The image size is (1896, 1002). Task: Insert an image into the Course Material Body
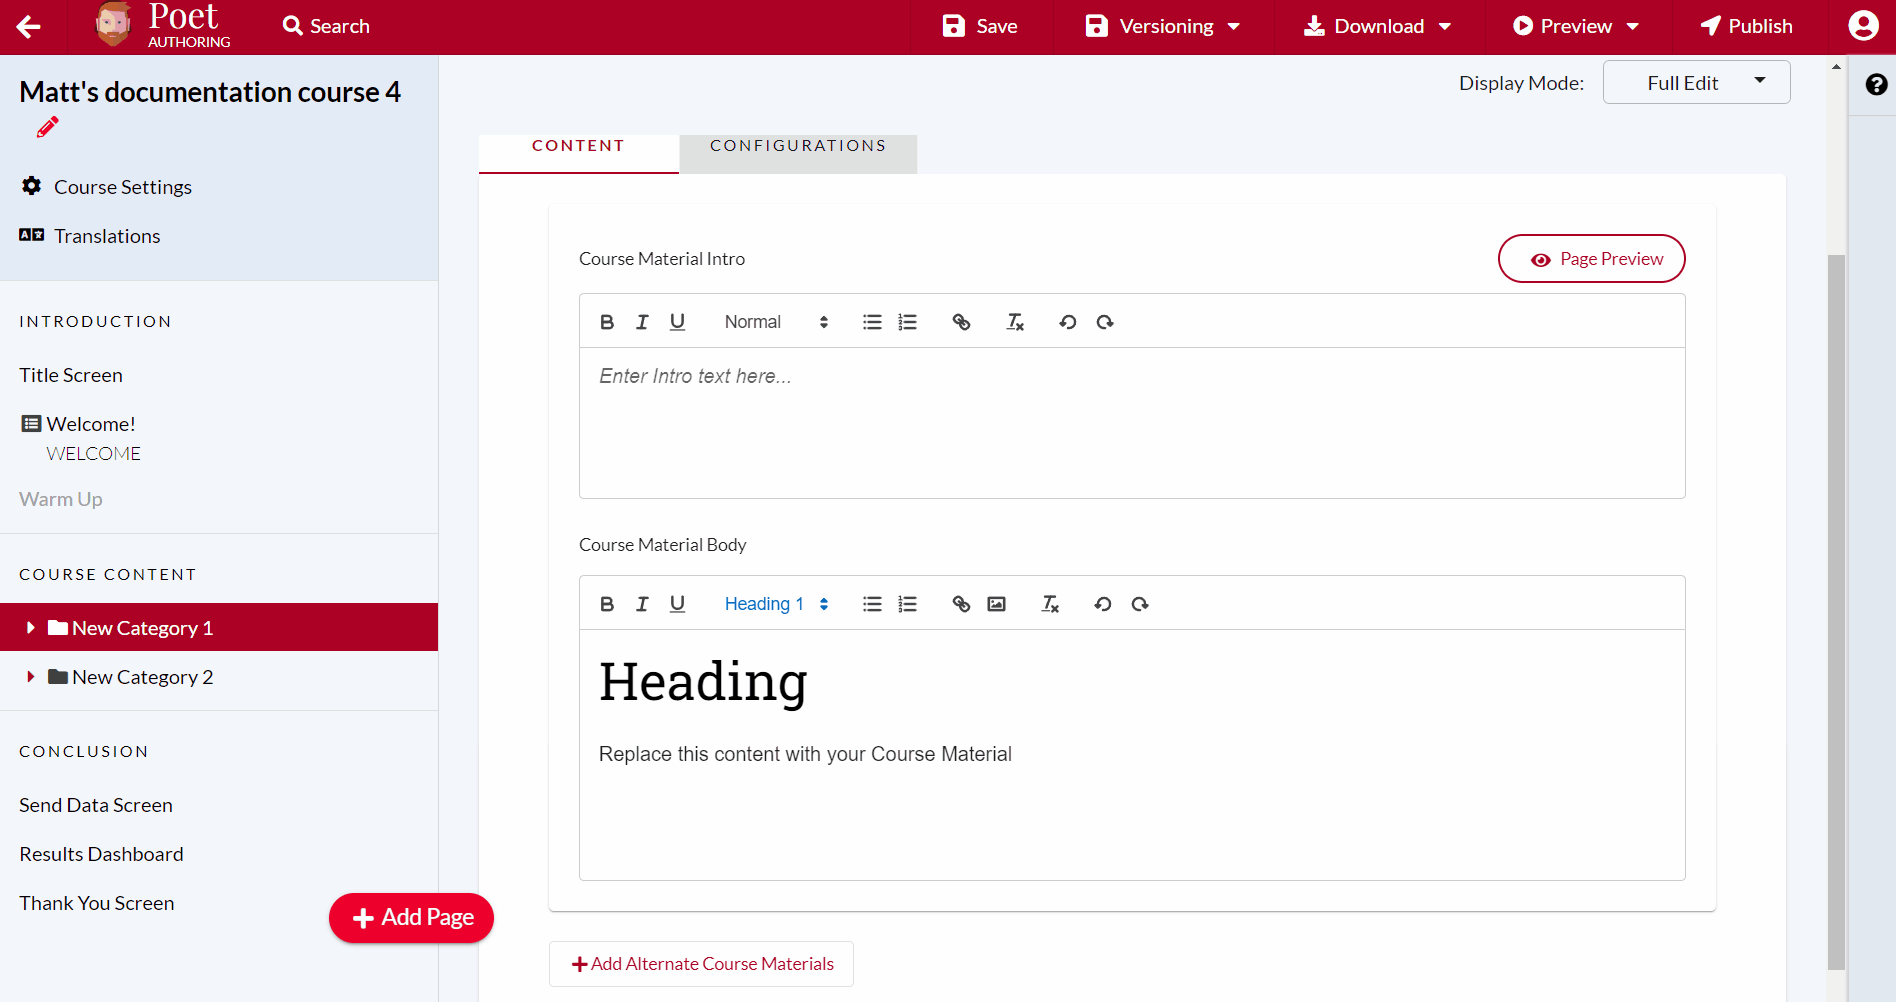point(996,603)
